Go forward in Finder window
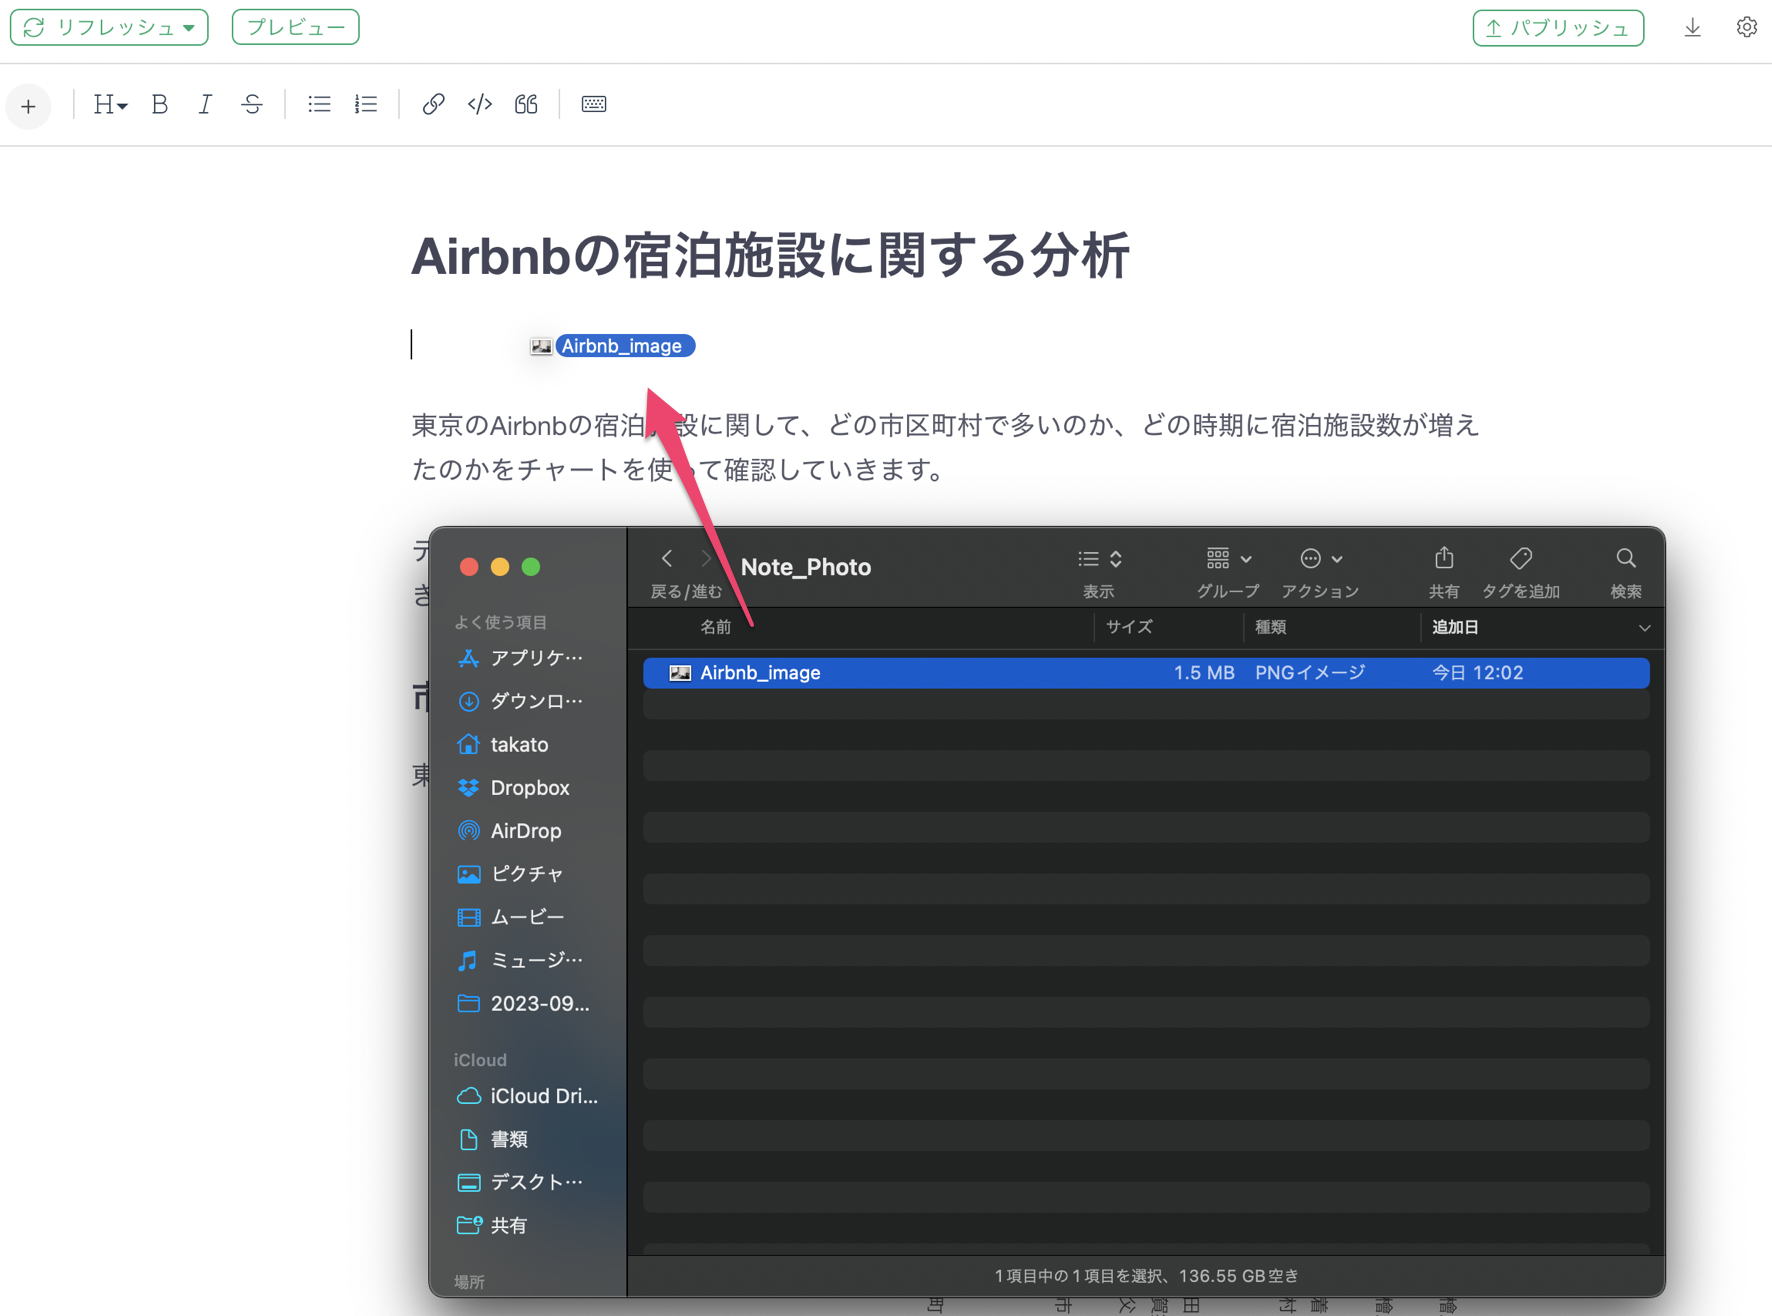 (706, 559)
